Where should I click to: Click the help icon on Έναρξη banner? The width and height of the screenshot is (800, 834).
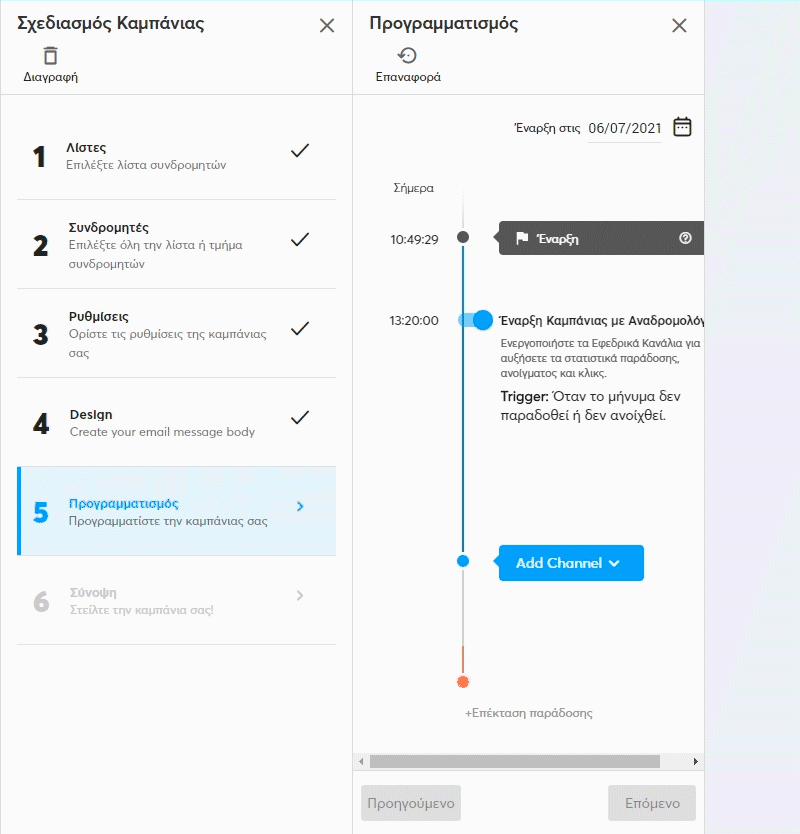[x=685, y=238]
